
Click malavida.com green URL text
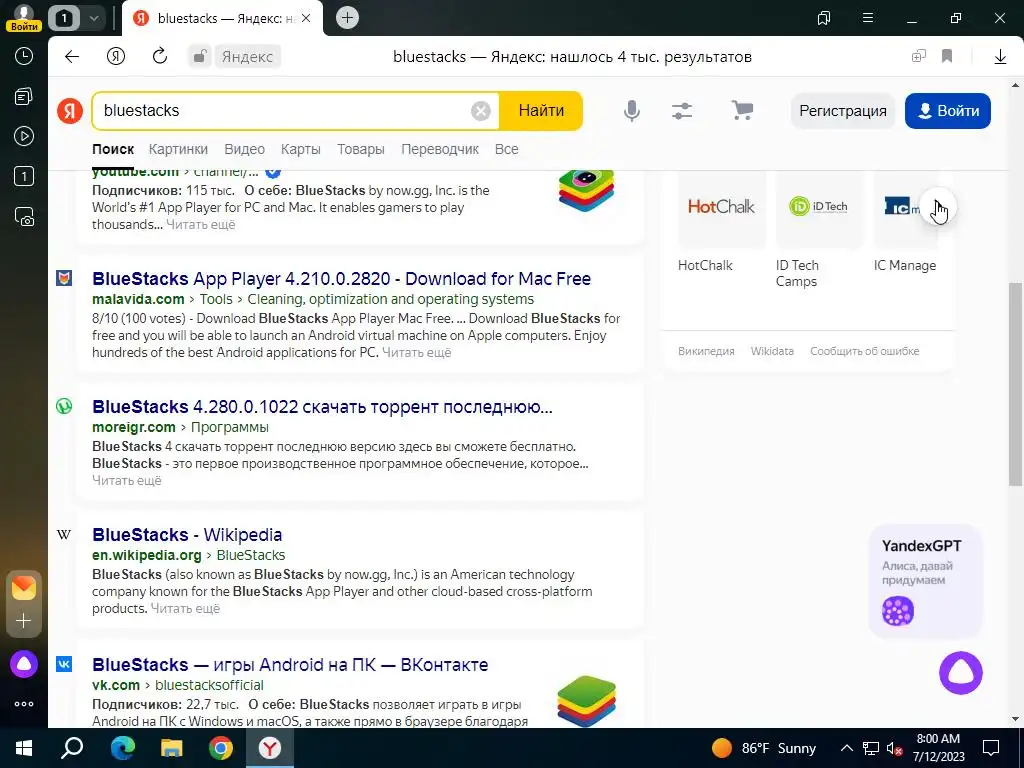pyautogui.click(x=138, y=299)
